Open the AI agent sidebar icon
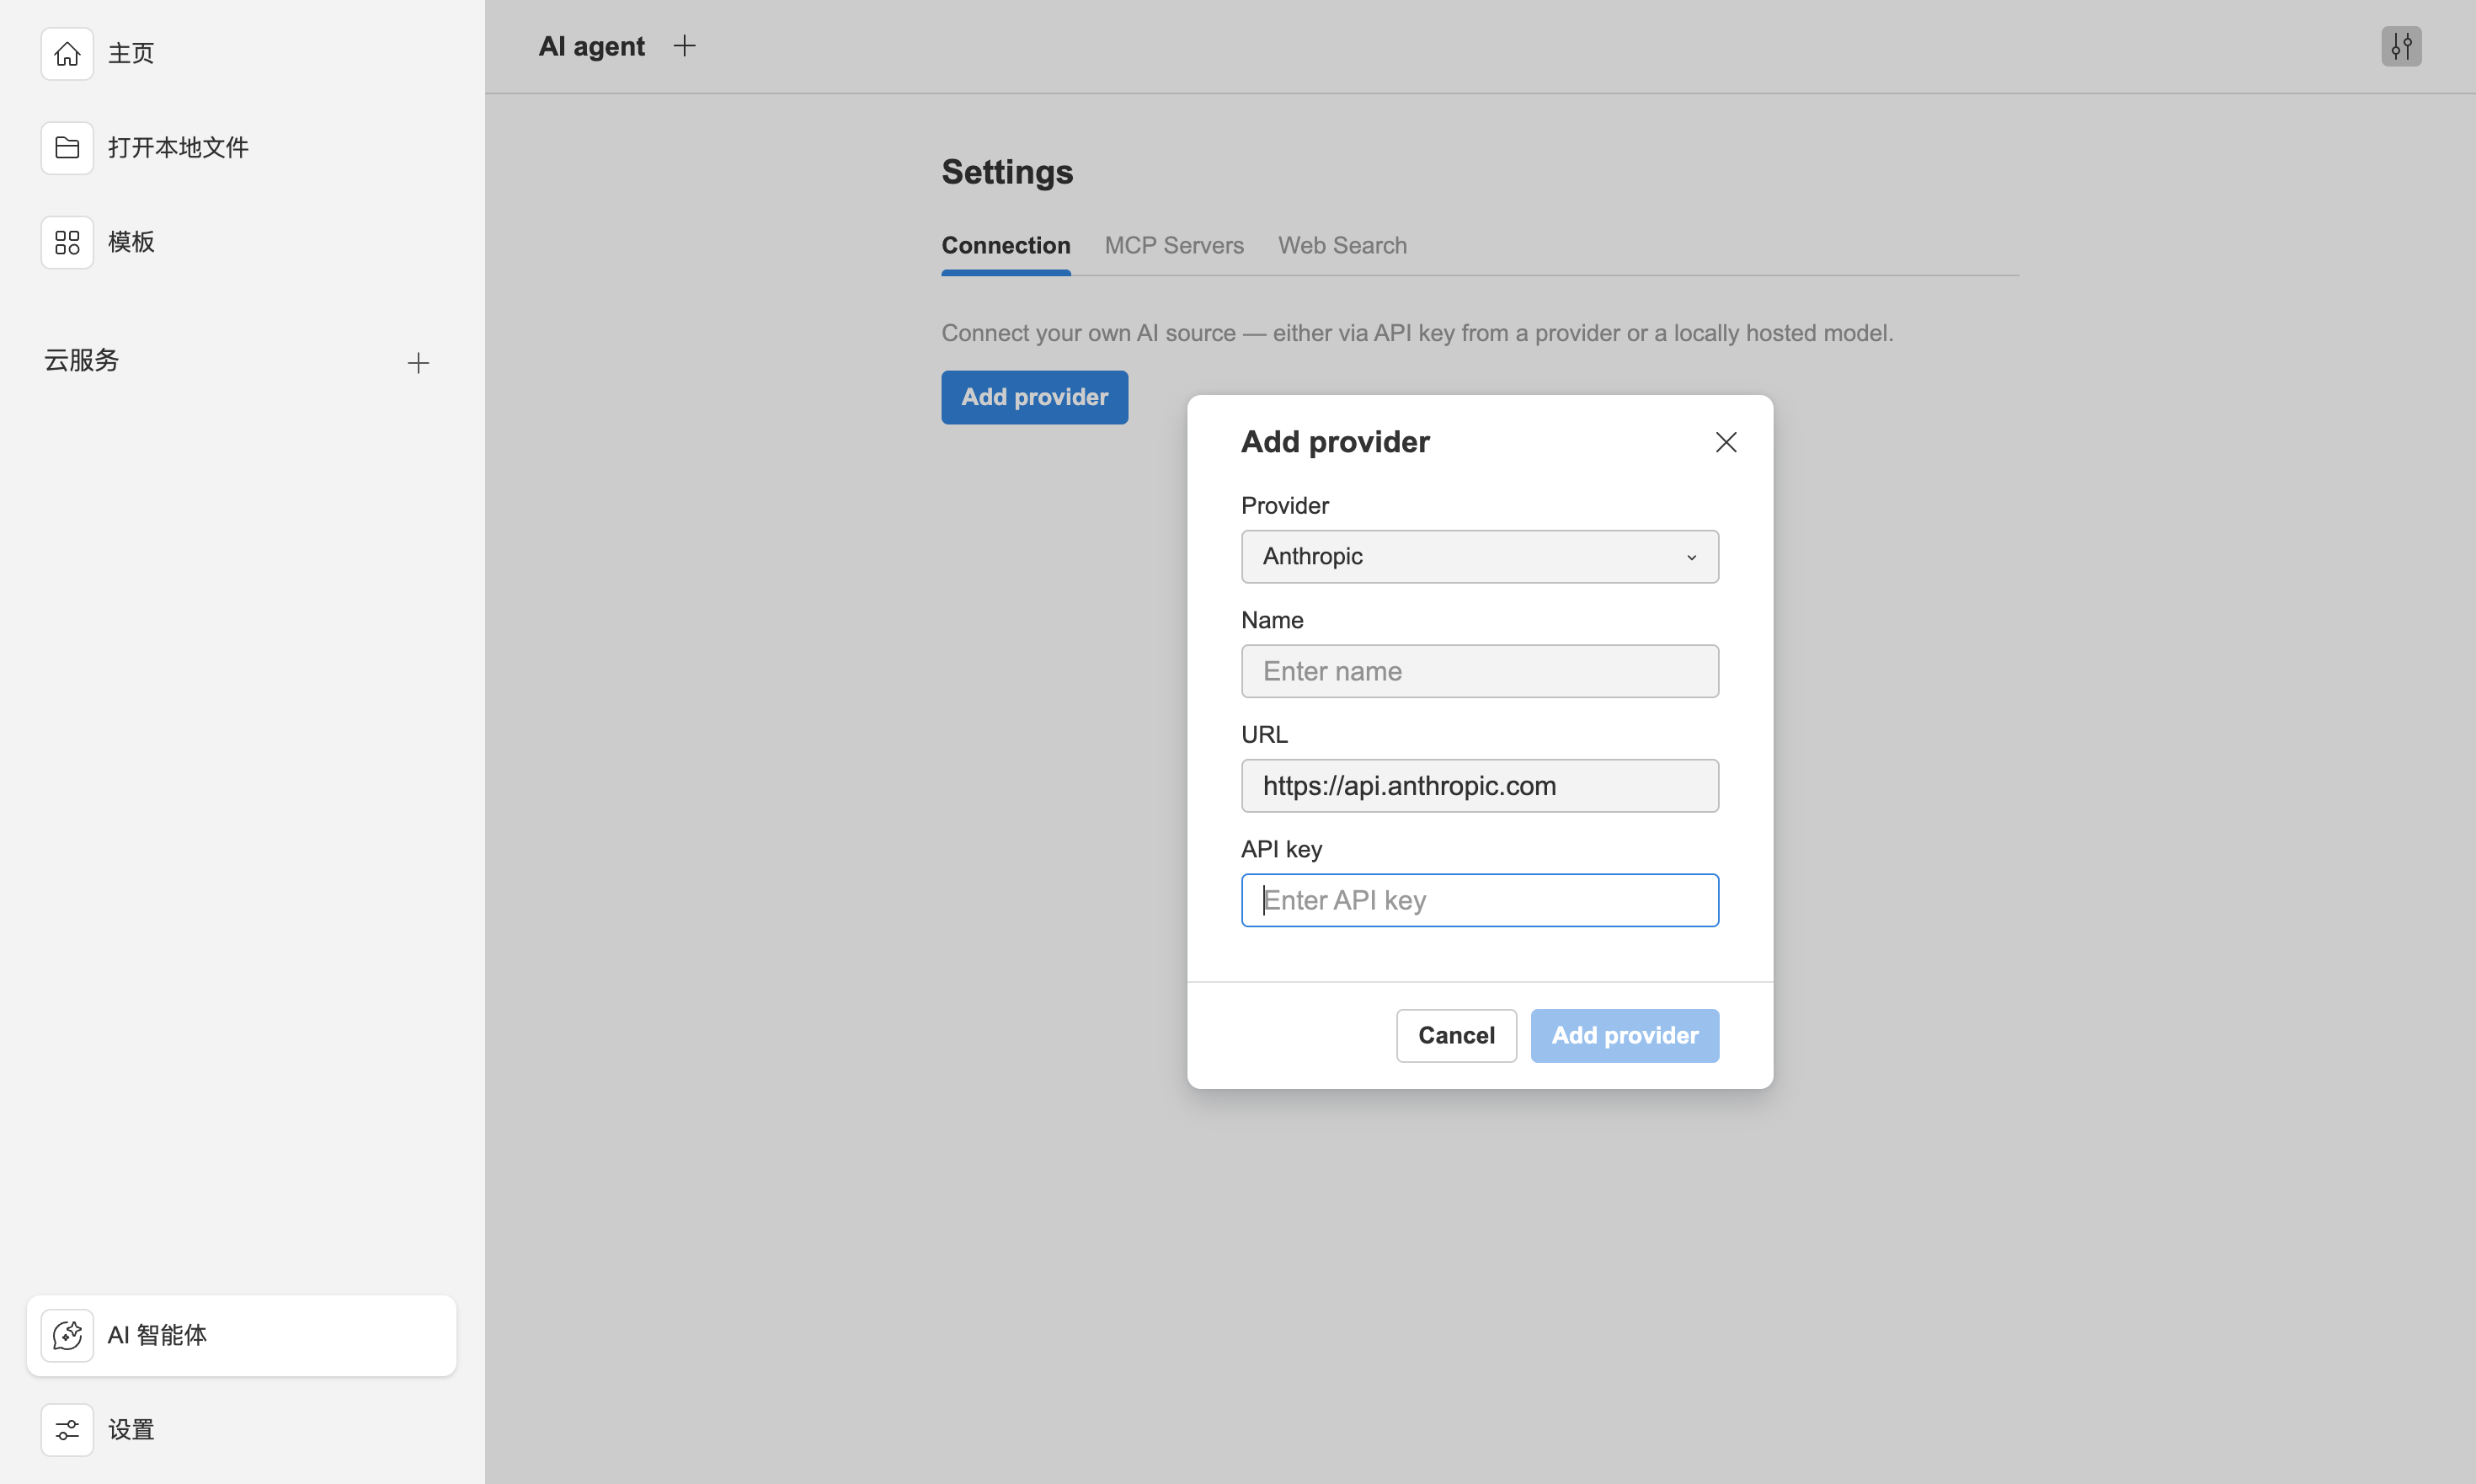This screenshot has width=2476, height=1484. (x=67, y=1335)
